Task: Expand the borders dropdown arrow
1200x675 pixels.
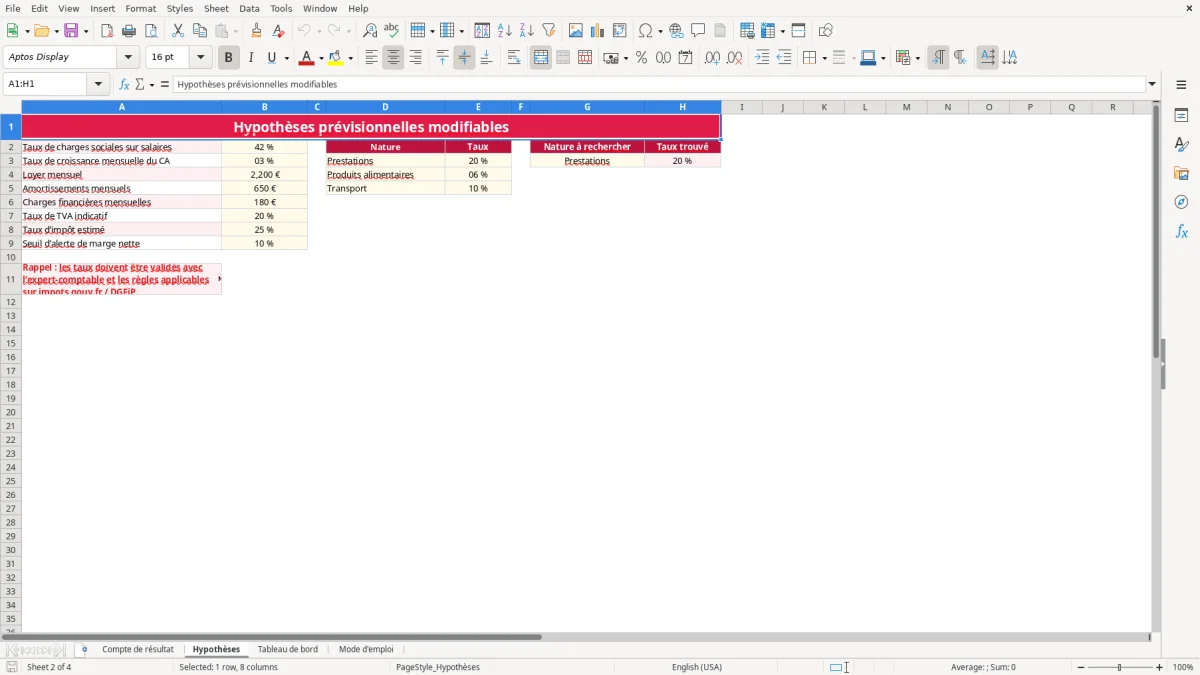Action: (x=824, y=58)
